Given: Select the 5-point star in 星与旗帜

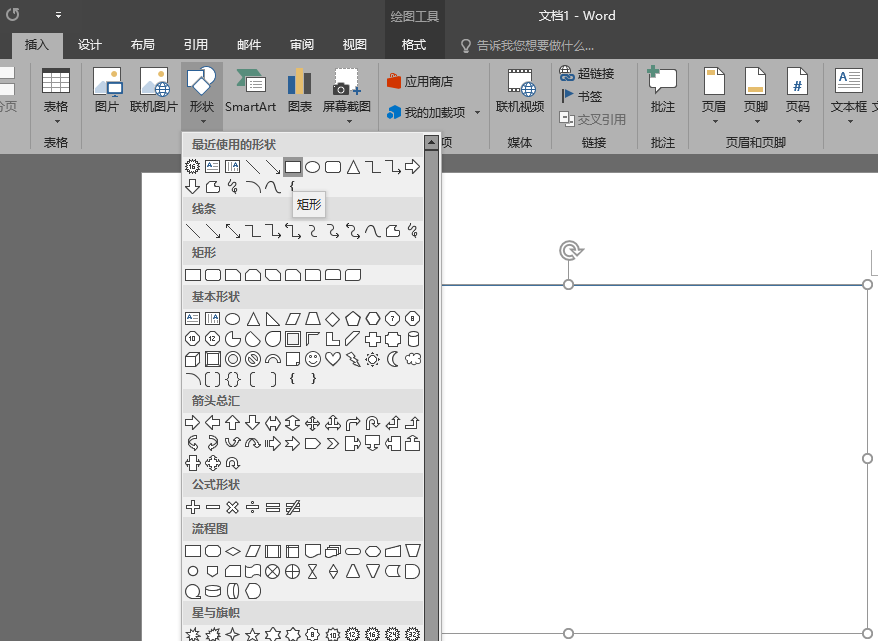Looking at the screenshot, I should 253,634.
